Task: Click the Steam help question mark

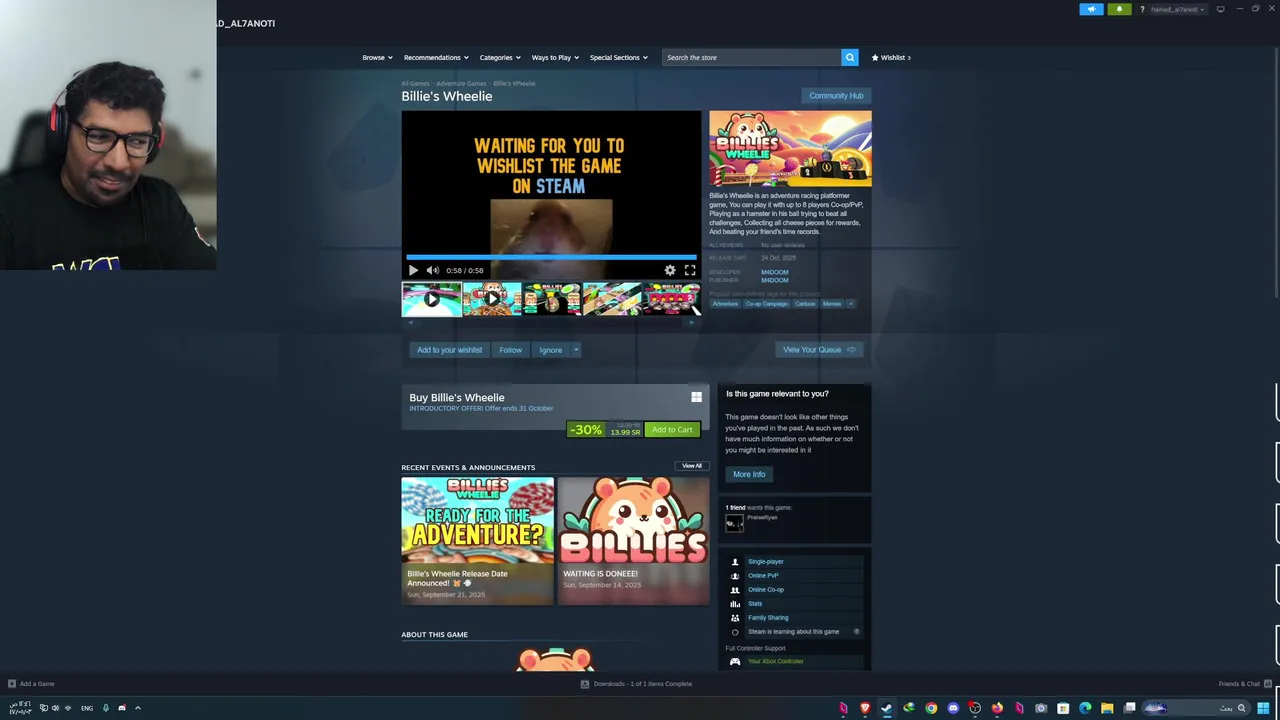Action: pyautogui.click(x=1142, y=9)
